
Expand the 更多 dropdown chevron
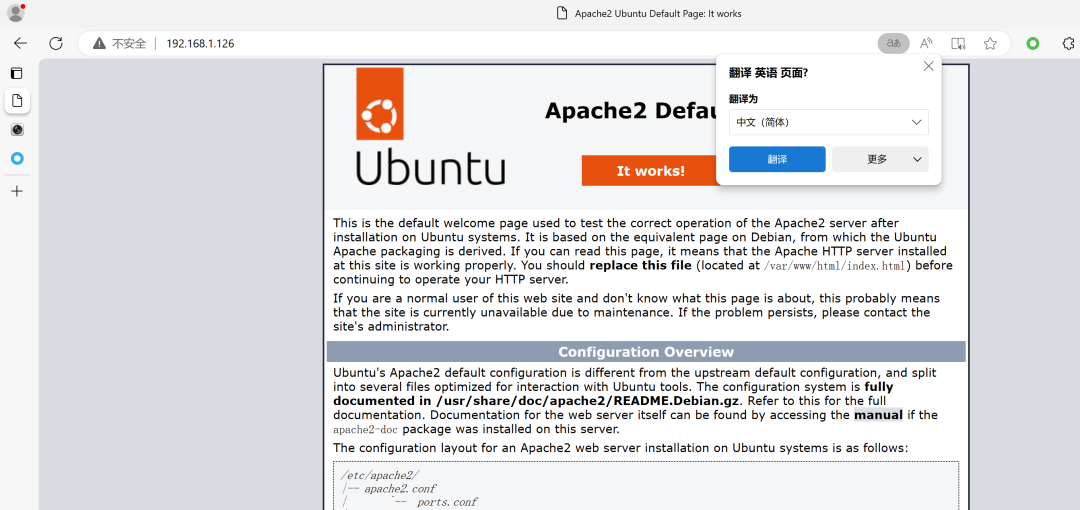coord(917,159)
